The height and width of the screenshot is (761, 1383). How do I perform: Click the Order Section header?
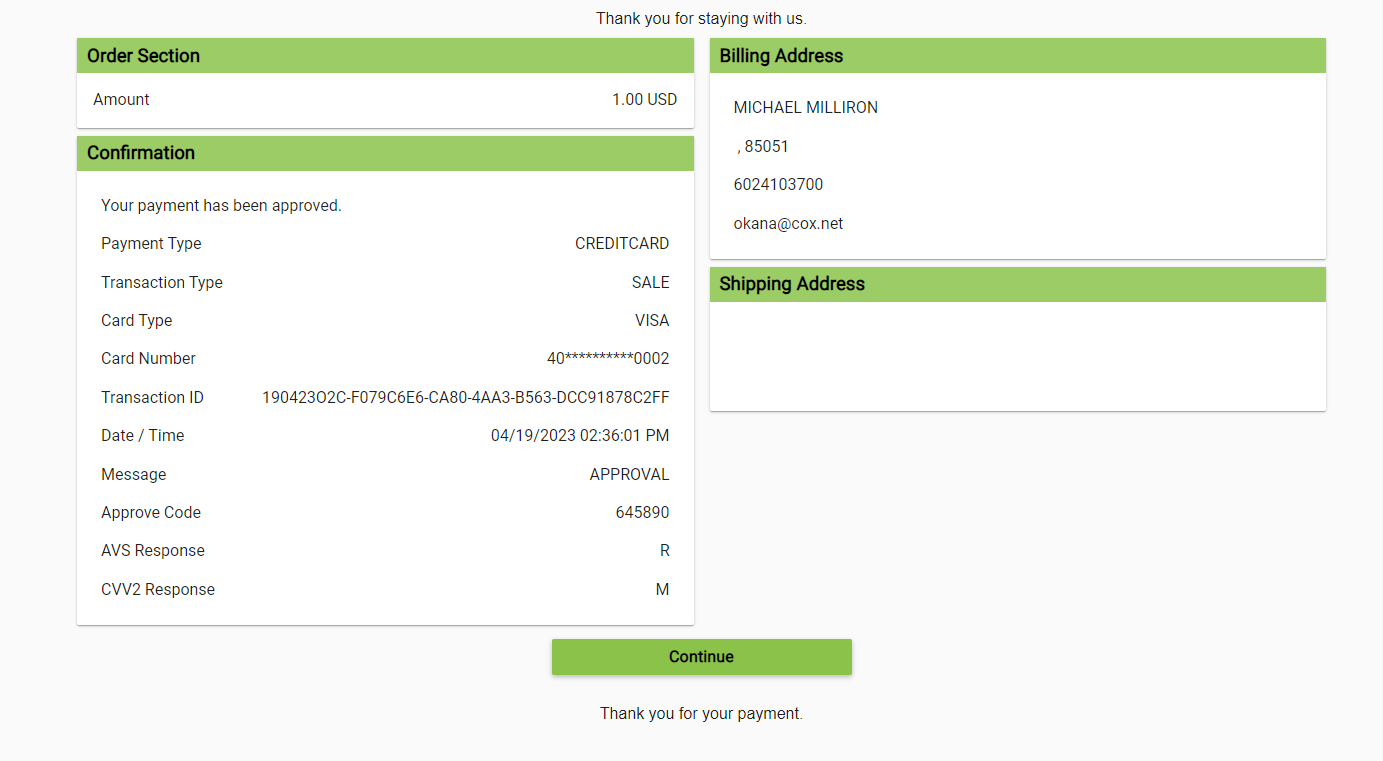[143, 56]
